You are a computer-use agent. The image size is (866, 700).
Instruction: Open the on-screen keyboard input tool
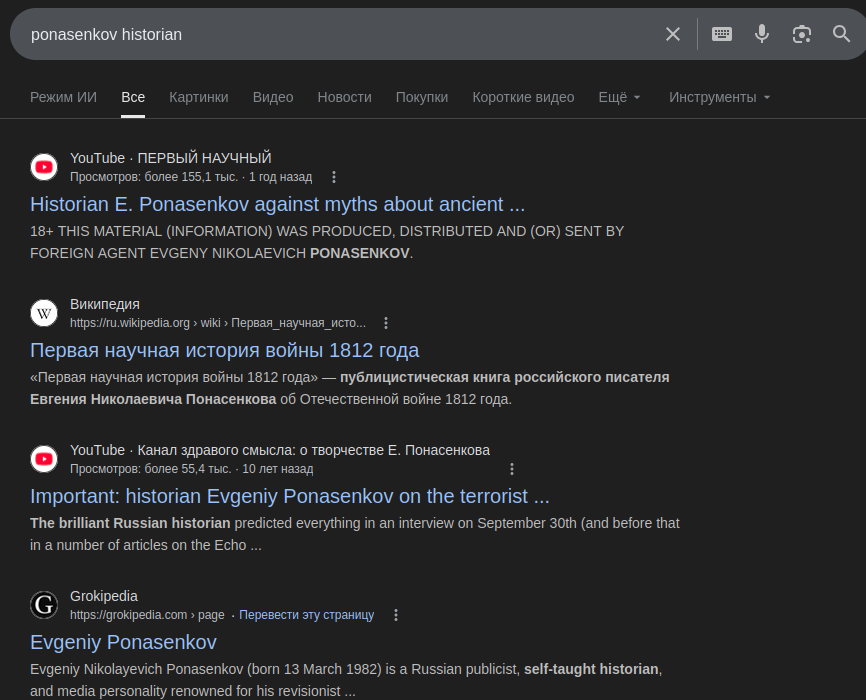722,34
